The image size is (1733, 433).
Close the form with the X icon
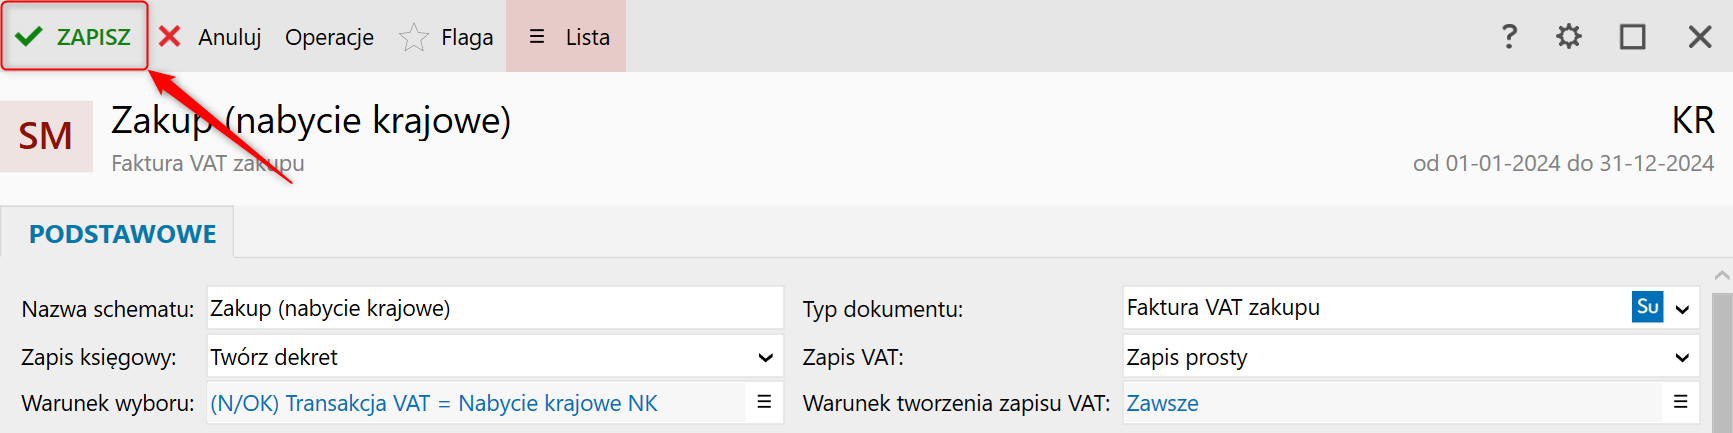click(x=1700, y=37)
